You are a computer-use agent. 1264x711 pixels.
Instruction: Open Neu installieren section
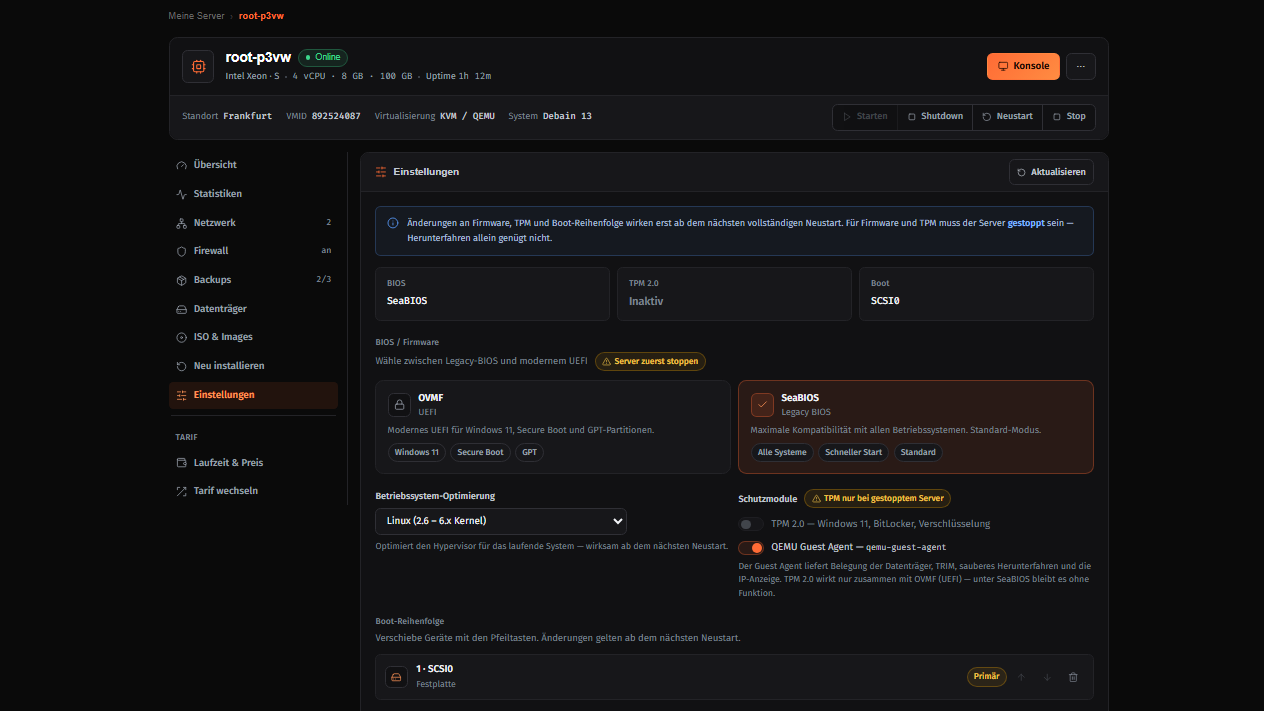(x=253, y=366)
